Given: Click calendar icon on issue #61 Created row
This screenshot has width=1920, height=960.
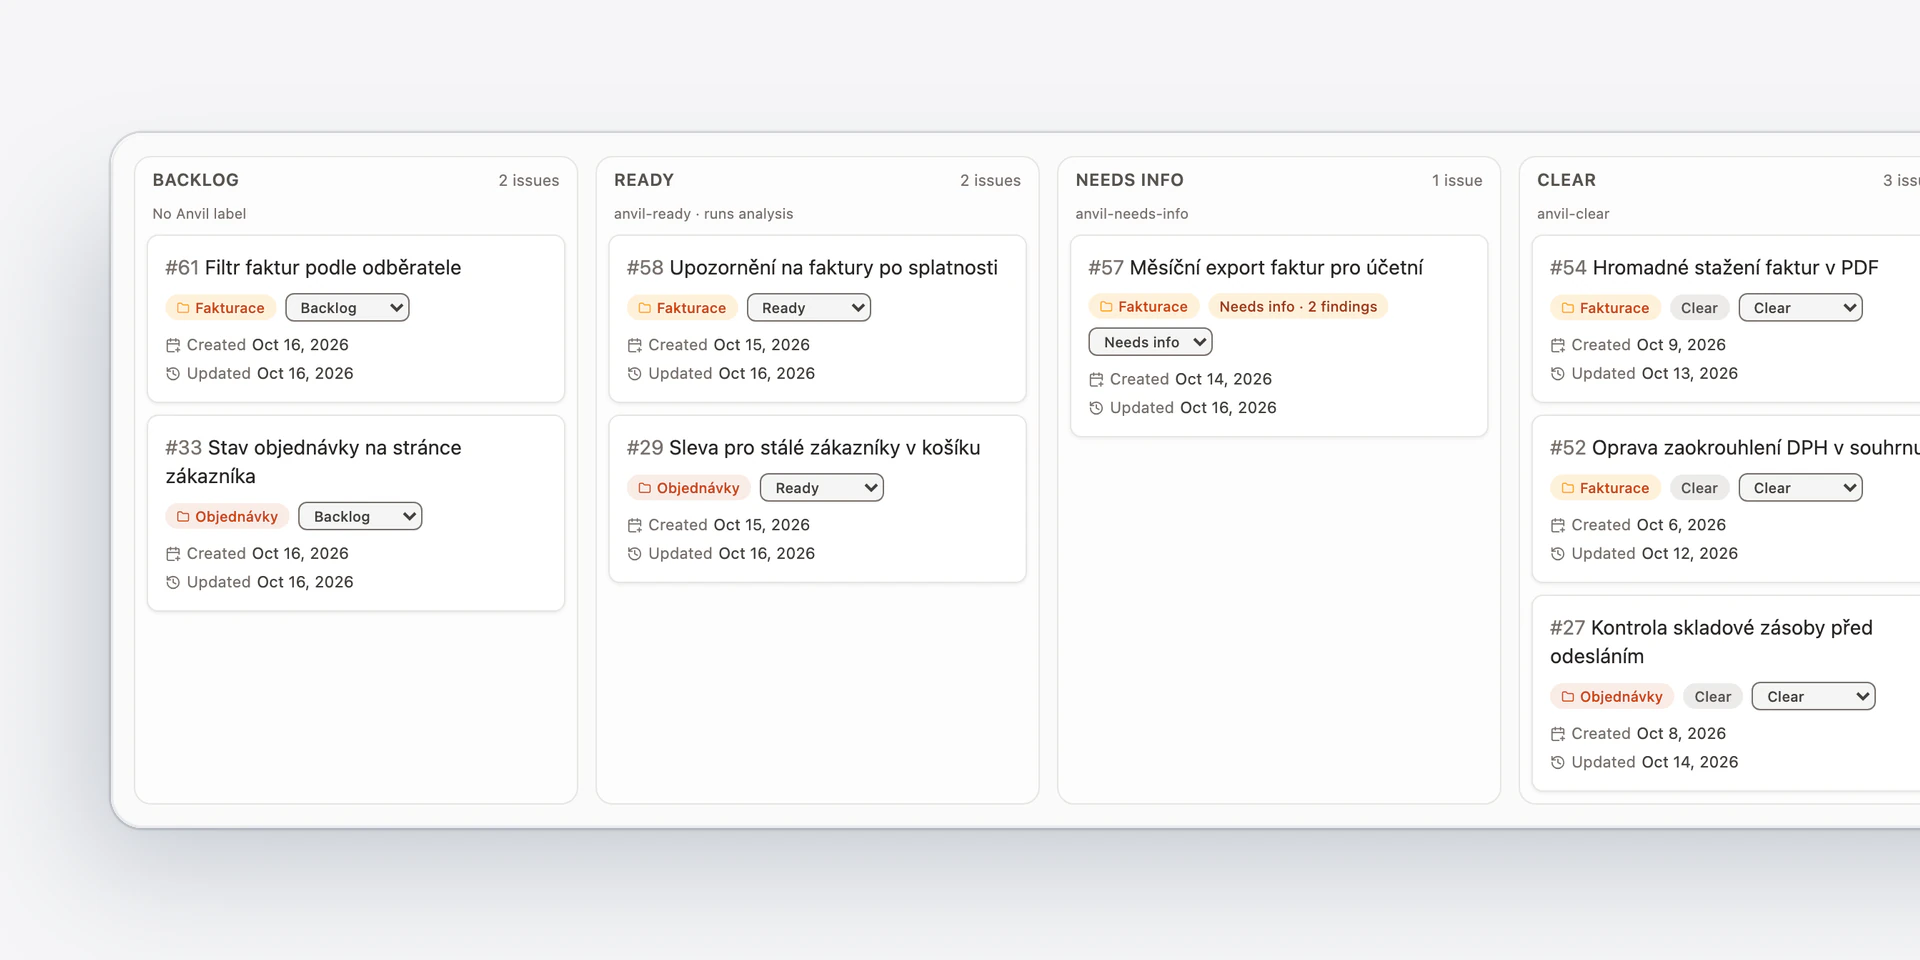Looking at the screenshot, I should pos(173,345).
